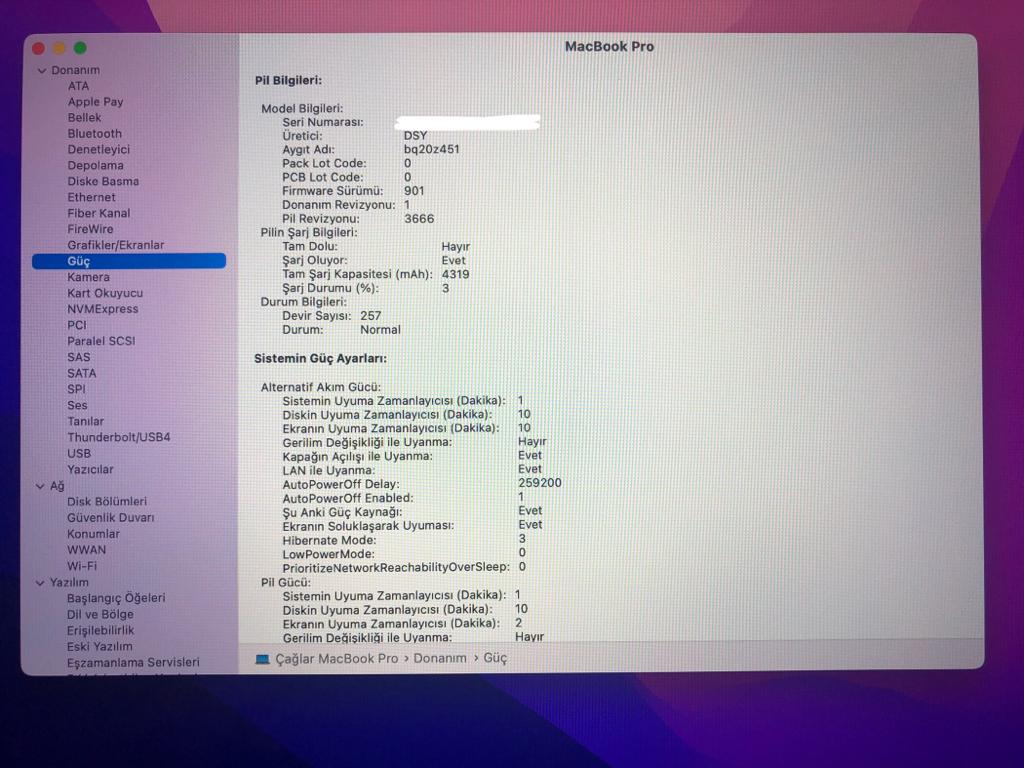Viewport: 1024px width, 768px height.
Task: Open the NVMExpress entry
Action: 102,309
